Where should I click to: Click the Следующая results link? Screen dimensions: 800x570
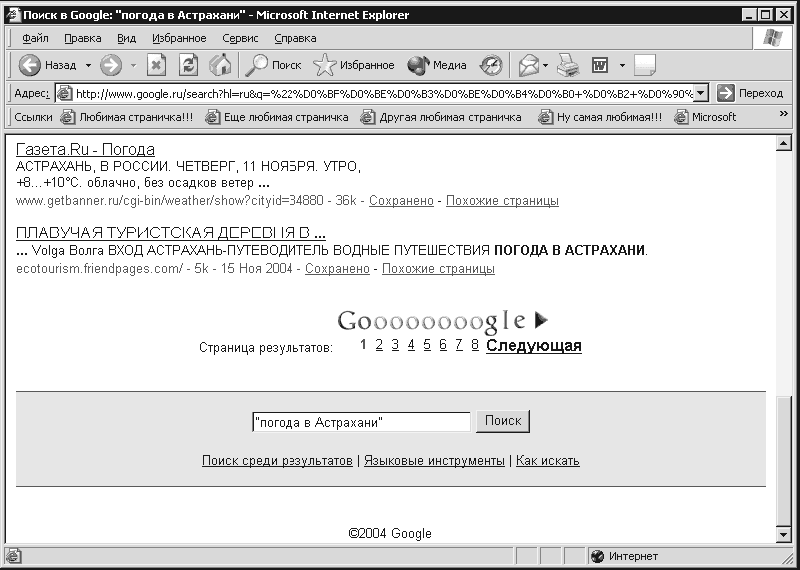[534, 346]
